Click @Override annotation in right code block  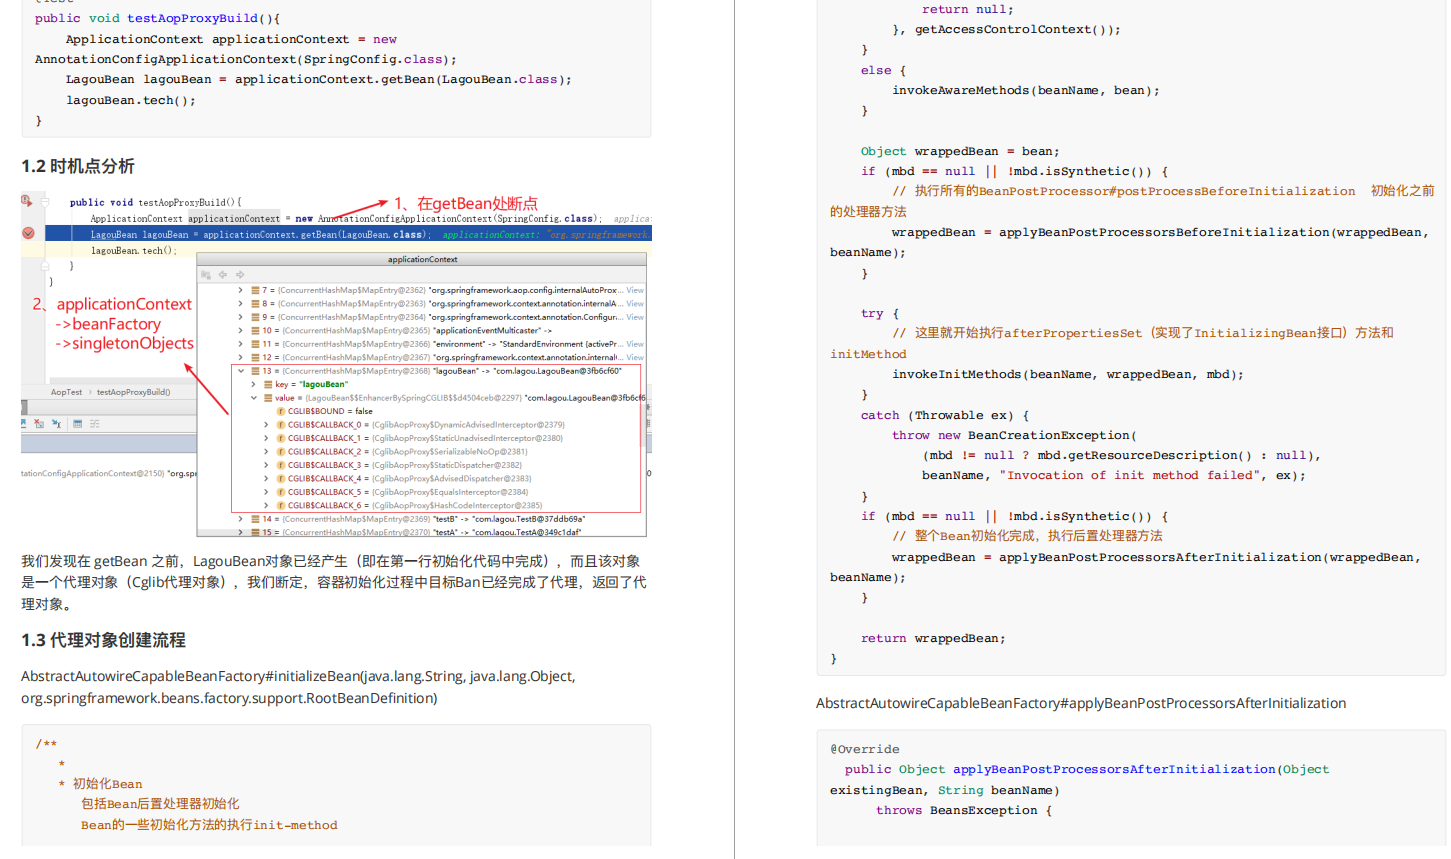pyautogui.click(x=865, y=749)
